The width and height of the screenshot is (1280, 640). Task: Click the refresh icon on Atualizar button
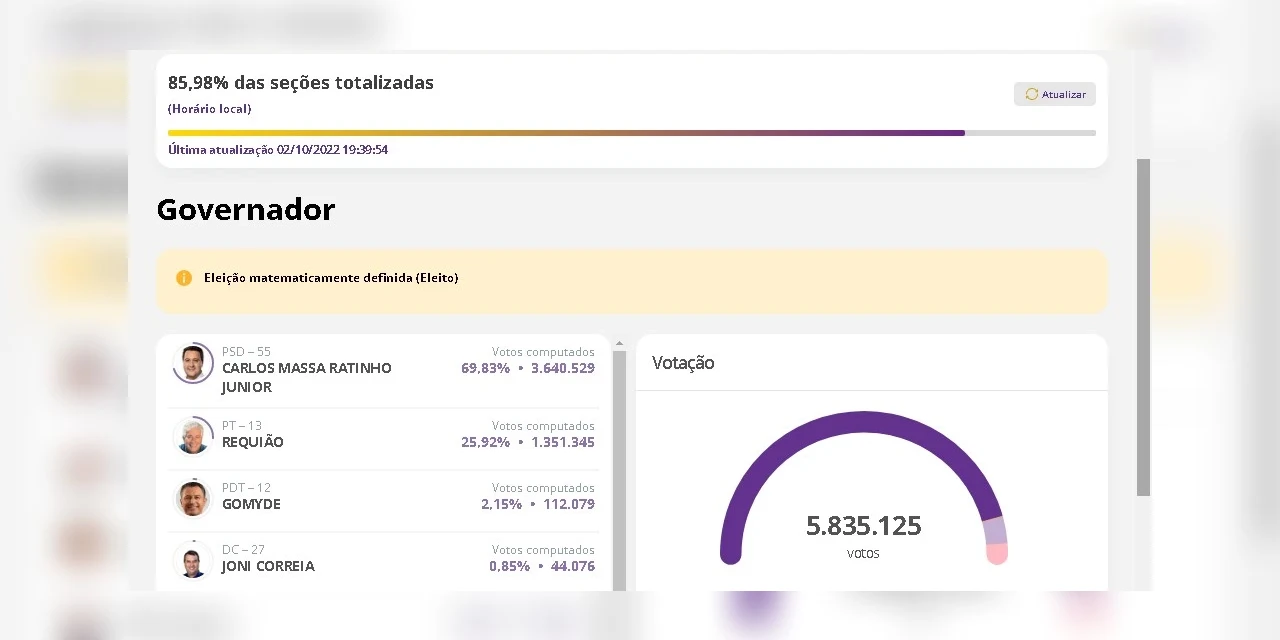coord(1031,94)
